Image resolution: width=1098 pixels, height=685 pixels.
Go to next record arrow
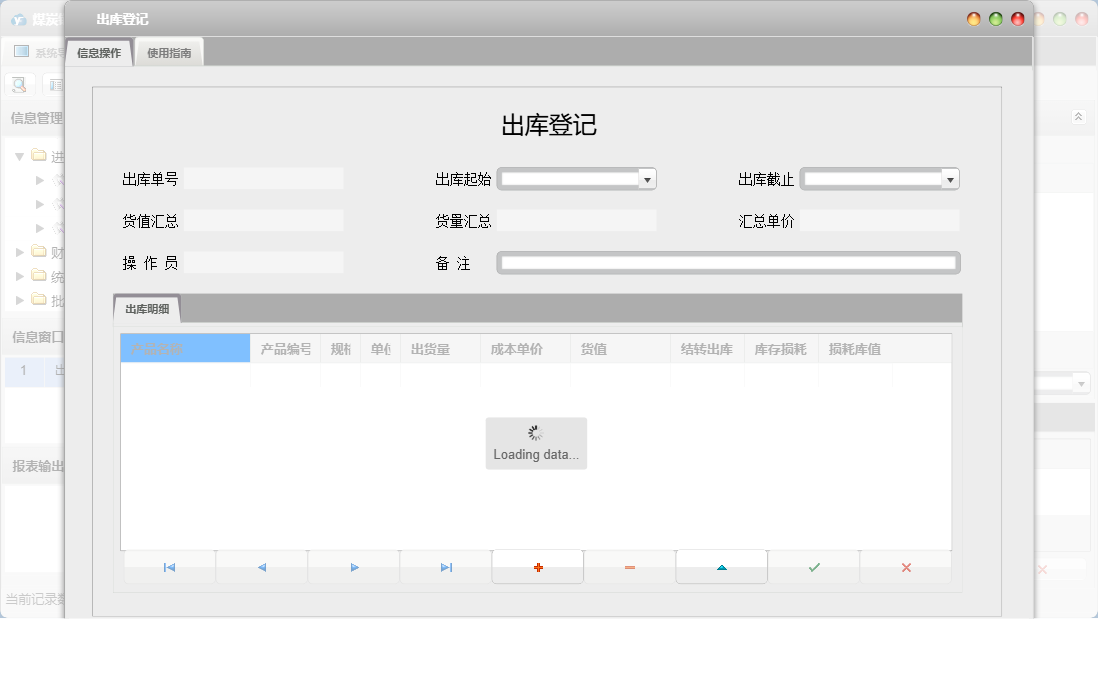pos(353,566)
